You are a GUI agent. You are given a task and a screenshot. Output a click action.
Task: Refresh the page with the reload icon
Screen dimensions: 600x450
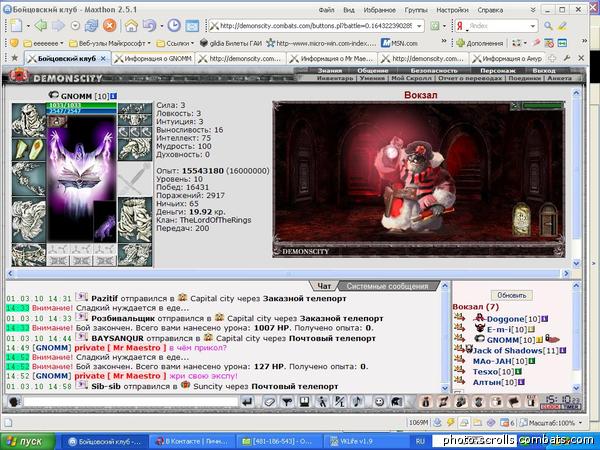coord(91,26)
